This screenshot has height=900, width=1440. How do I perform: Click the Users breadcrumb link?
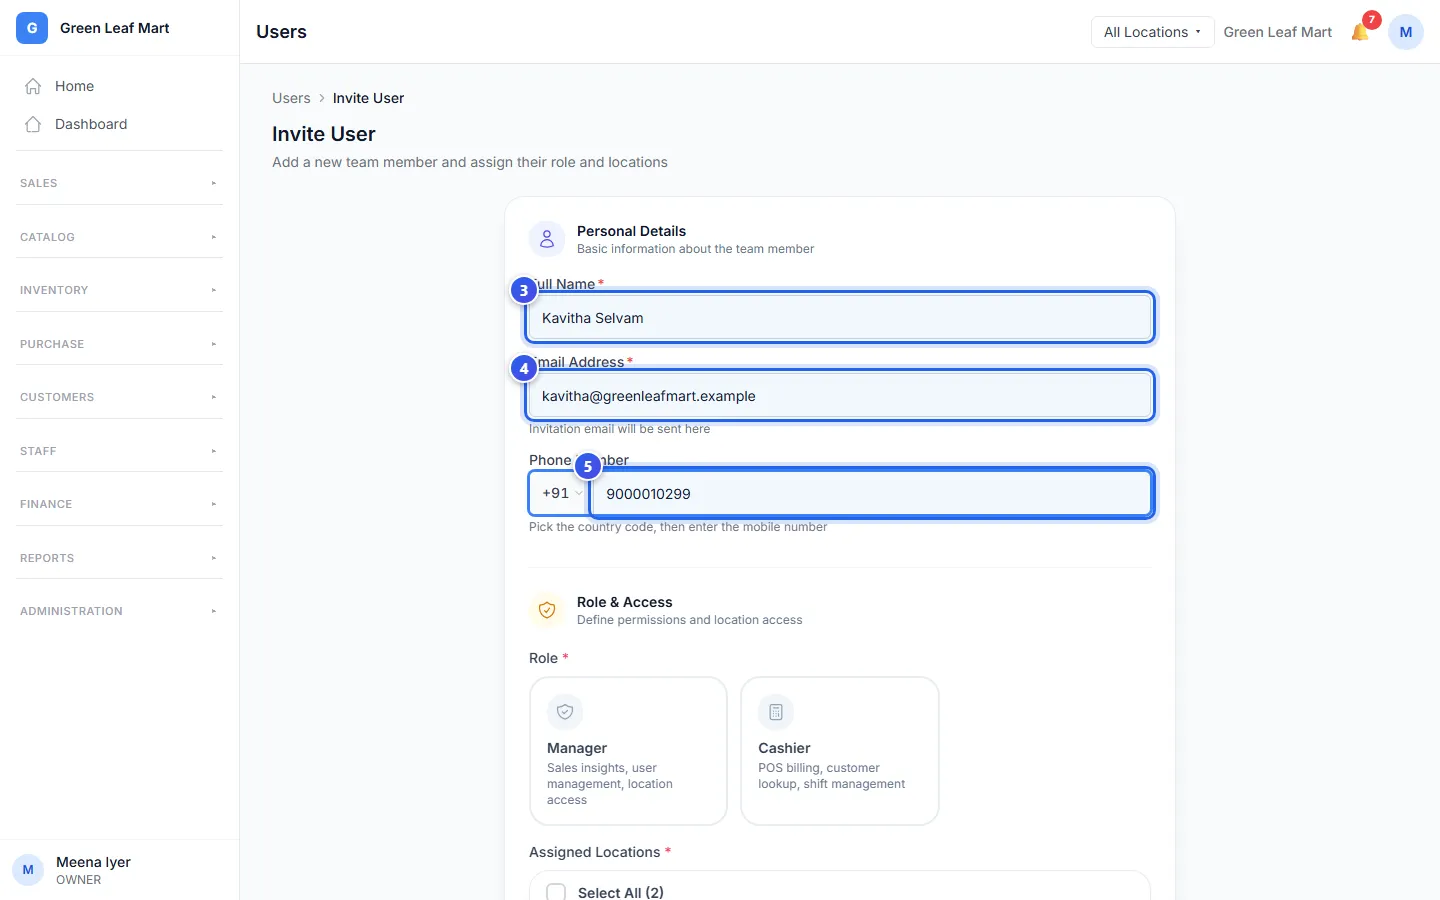[x=291, y=98]
